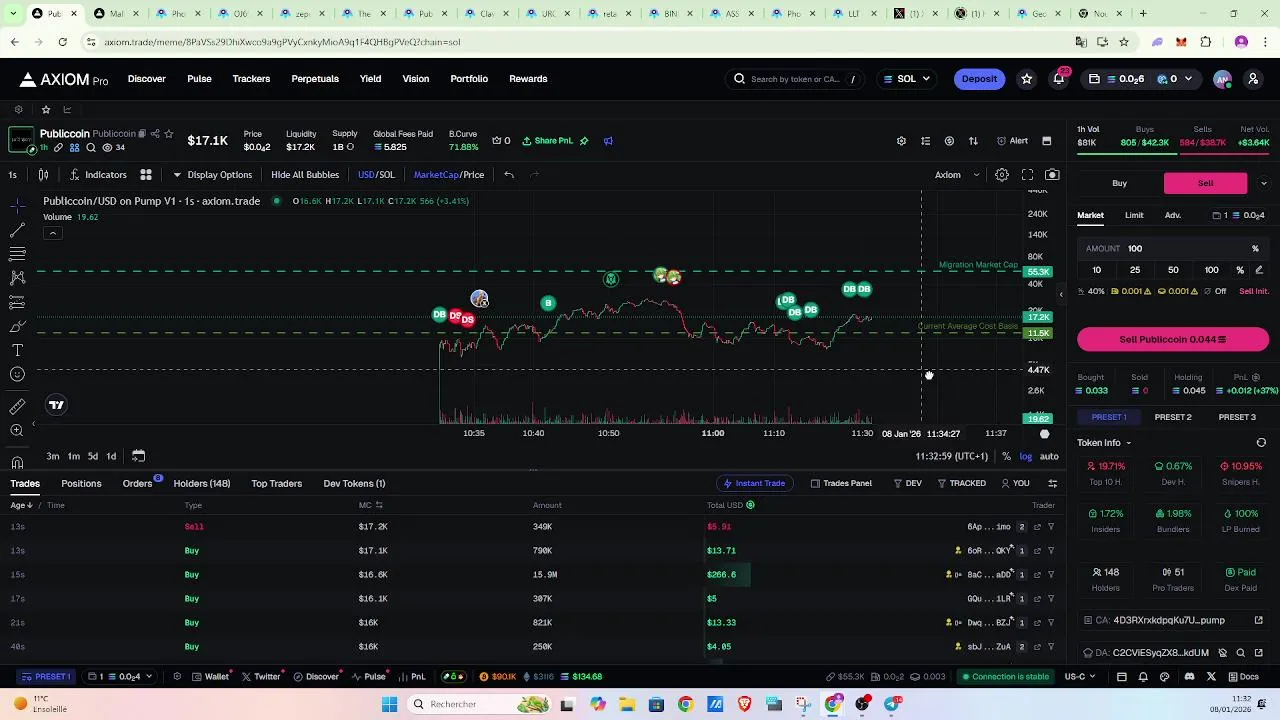This screenshot has width=1280, height=720.
Task: Open the date range calendar icon
Action: (138, 456)
